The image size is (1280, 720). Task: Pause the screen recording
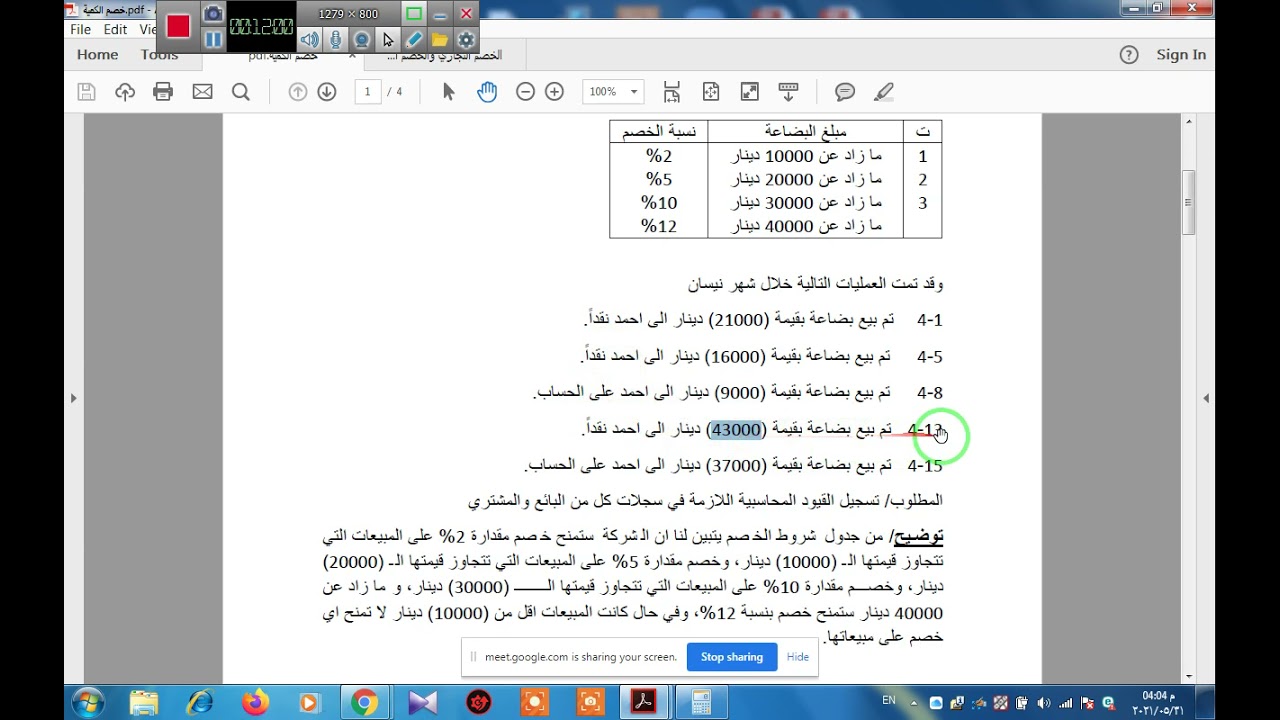point(212,40)
